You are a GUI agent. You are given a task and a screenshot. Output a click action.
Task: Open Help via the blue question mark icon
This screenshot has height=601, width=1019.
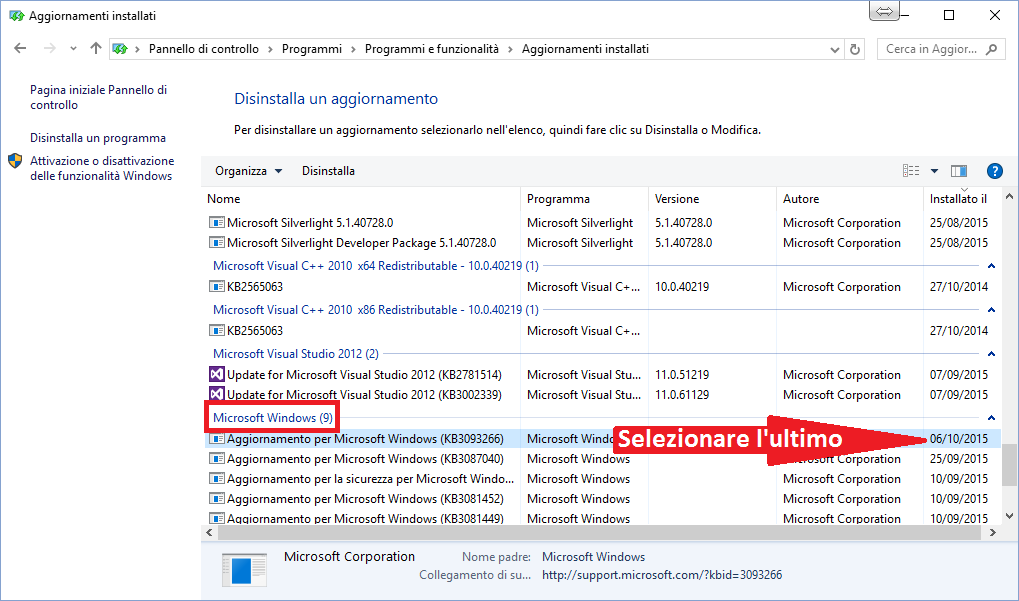pos(994,170)
